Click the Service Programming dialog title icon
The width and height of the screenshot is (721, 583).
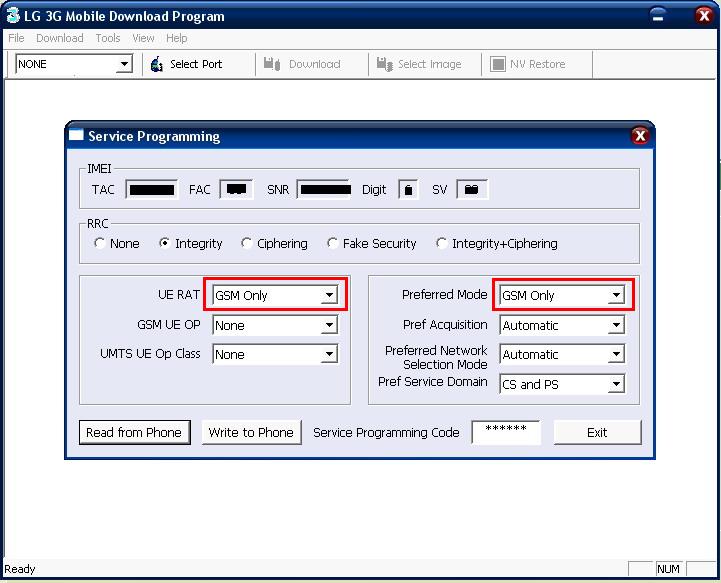click(76, 135)
